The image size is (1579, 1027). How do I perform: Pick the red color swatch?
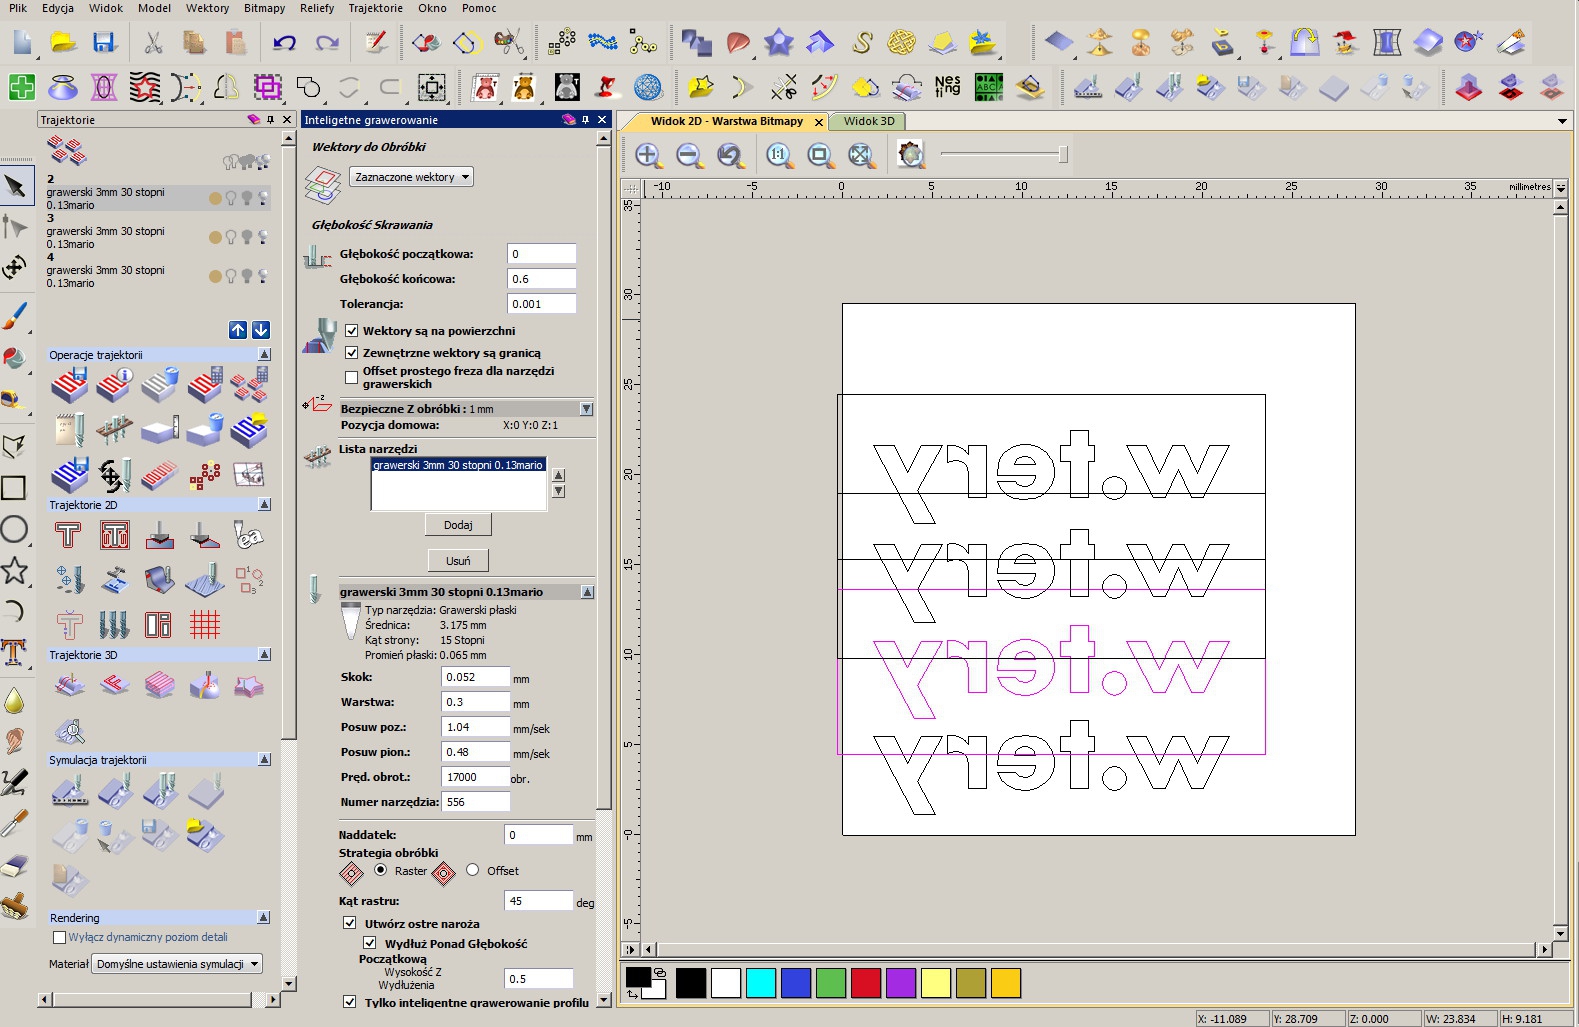point(866,983)
